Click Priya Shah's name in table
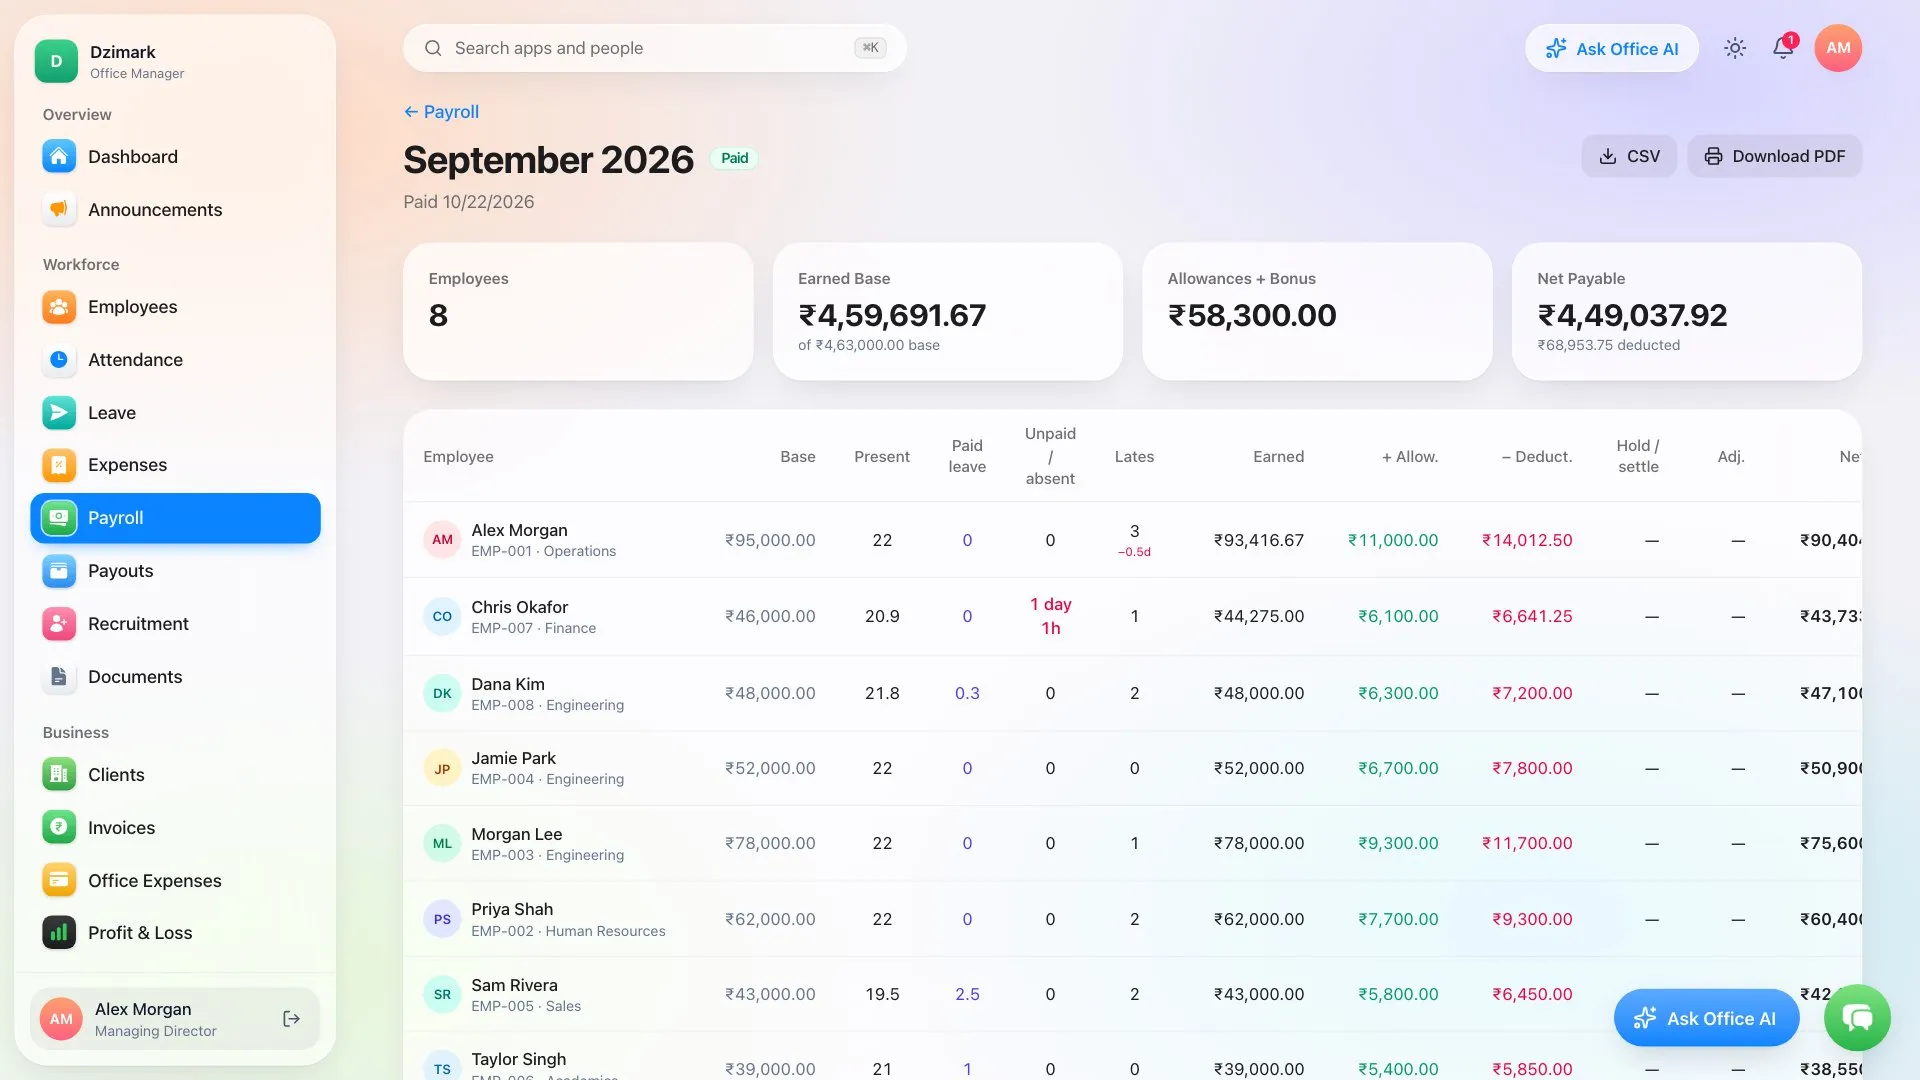 (x=512, y=909)
